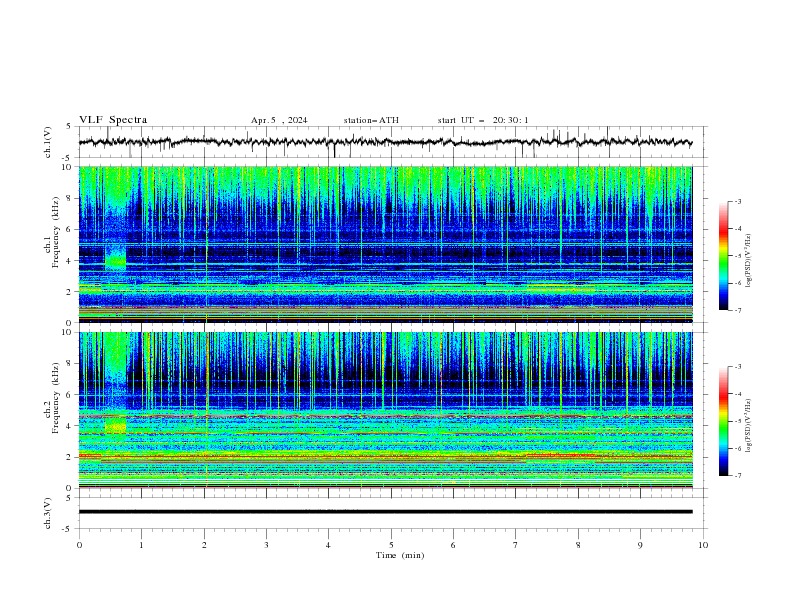
Task: Click time-axis tick label "4"
Action: click(x=328, y=545)
